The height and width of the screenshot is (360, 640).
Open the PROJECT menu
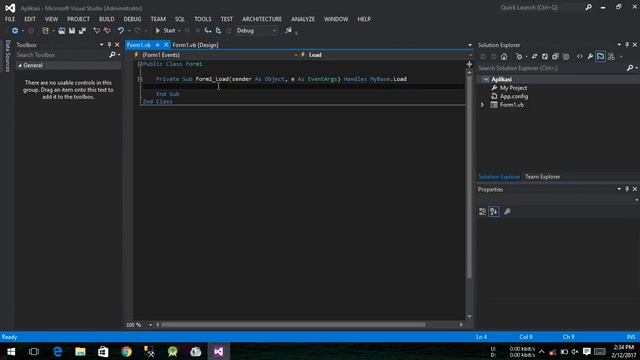78,19
